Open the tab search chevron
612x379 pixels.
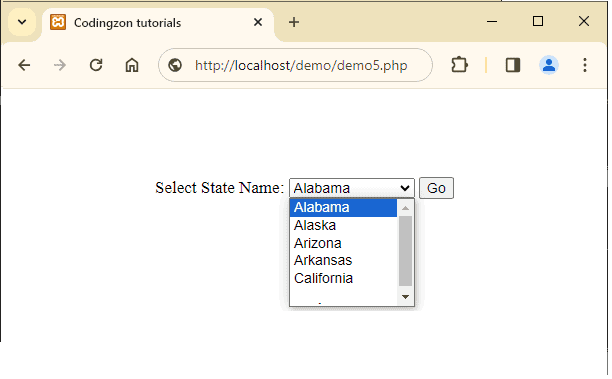point(22,22)
